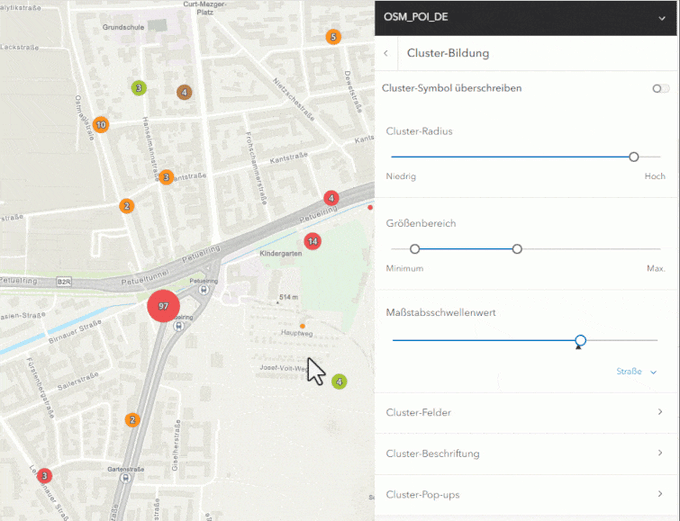Click the Minimum label under Größenbereich
This screenshot has width=680, height=521.
405,269
